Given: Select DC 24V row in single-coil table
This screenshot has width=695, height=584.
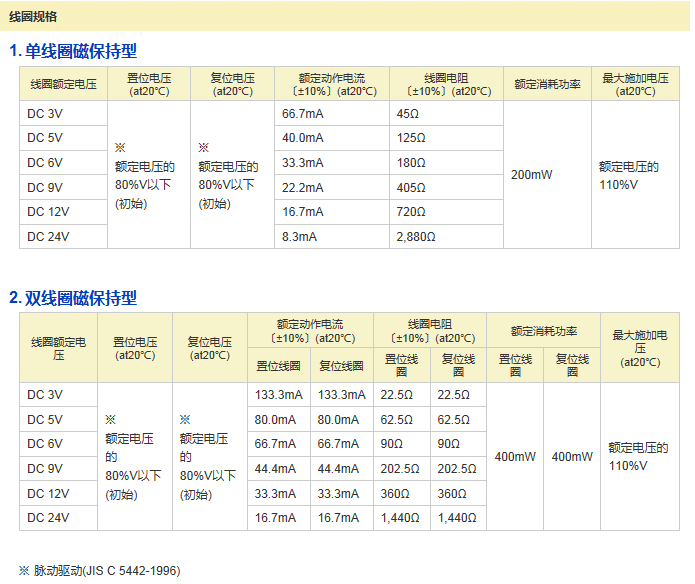Looking at the screenshot, I should click(48, 236).
